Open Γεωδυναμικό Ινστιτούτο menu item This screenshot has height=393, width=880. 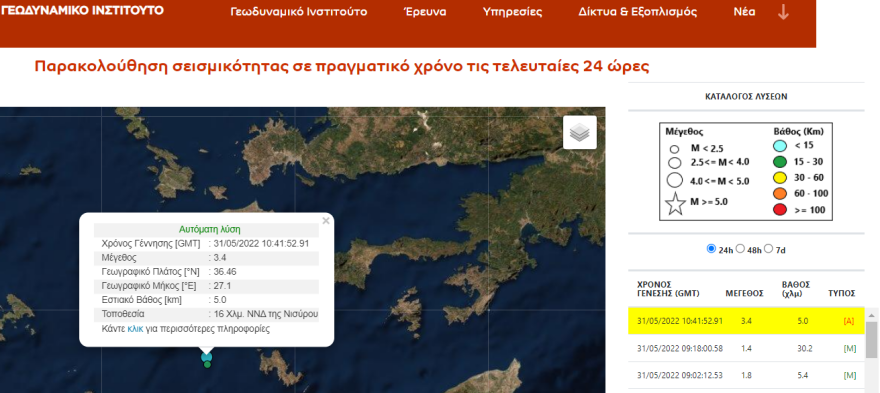[x=299, y=12]
